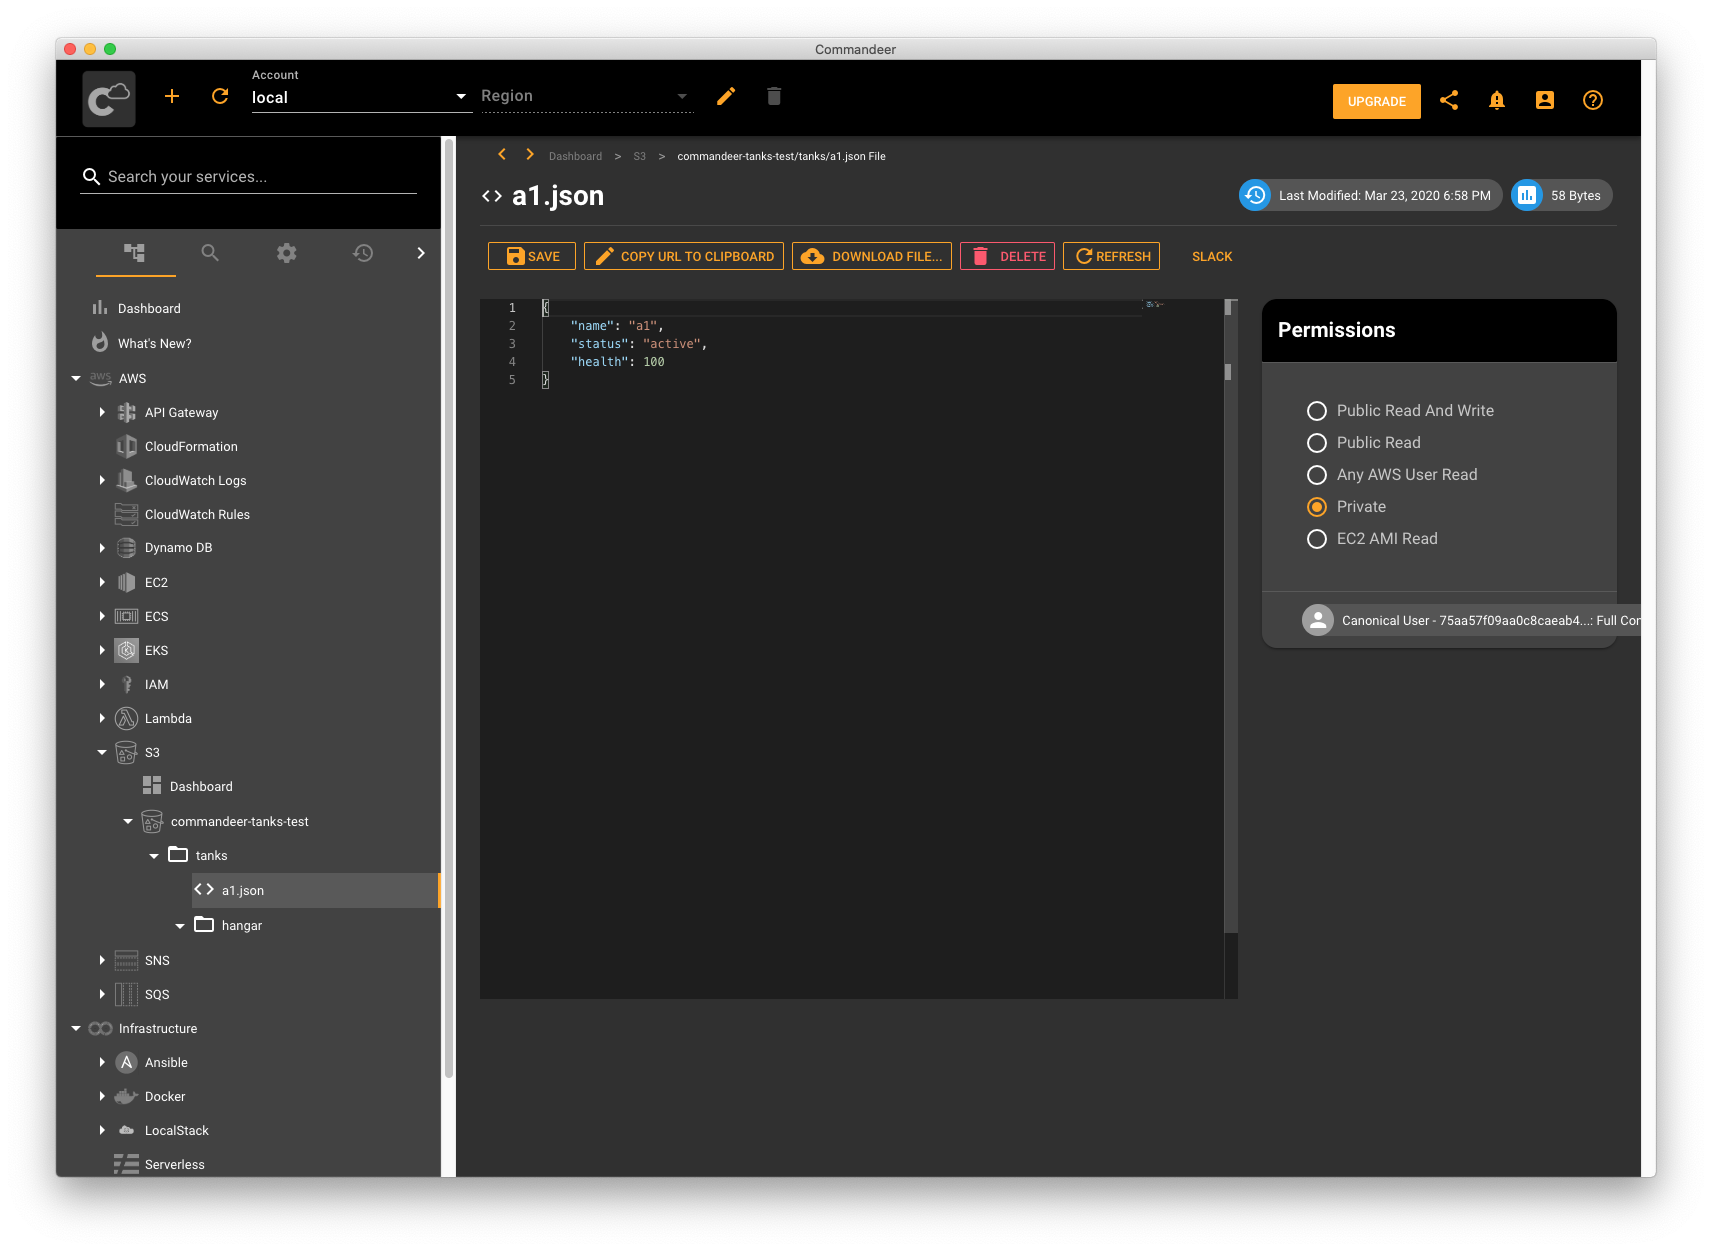
Task: Reload accounts with top refresh icon
Action: 220,96
